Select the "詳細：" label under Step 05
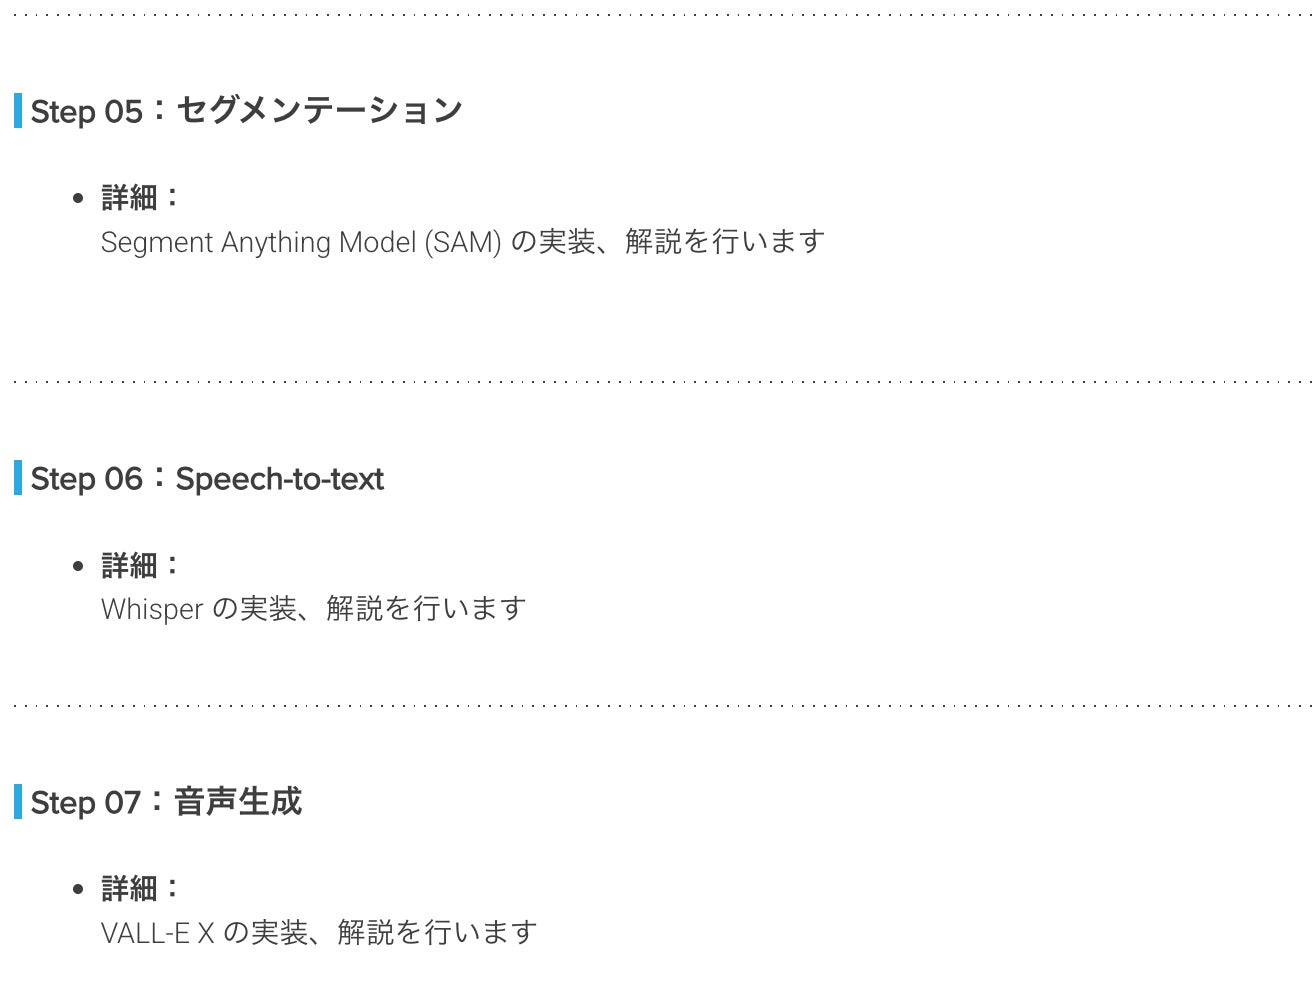The height and width of the screenshot is (990, 1312). click(x=140, y=197)
